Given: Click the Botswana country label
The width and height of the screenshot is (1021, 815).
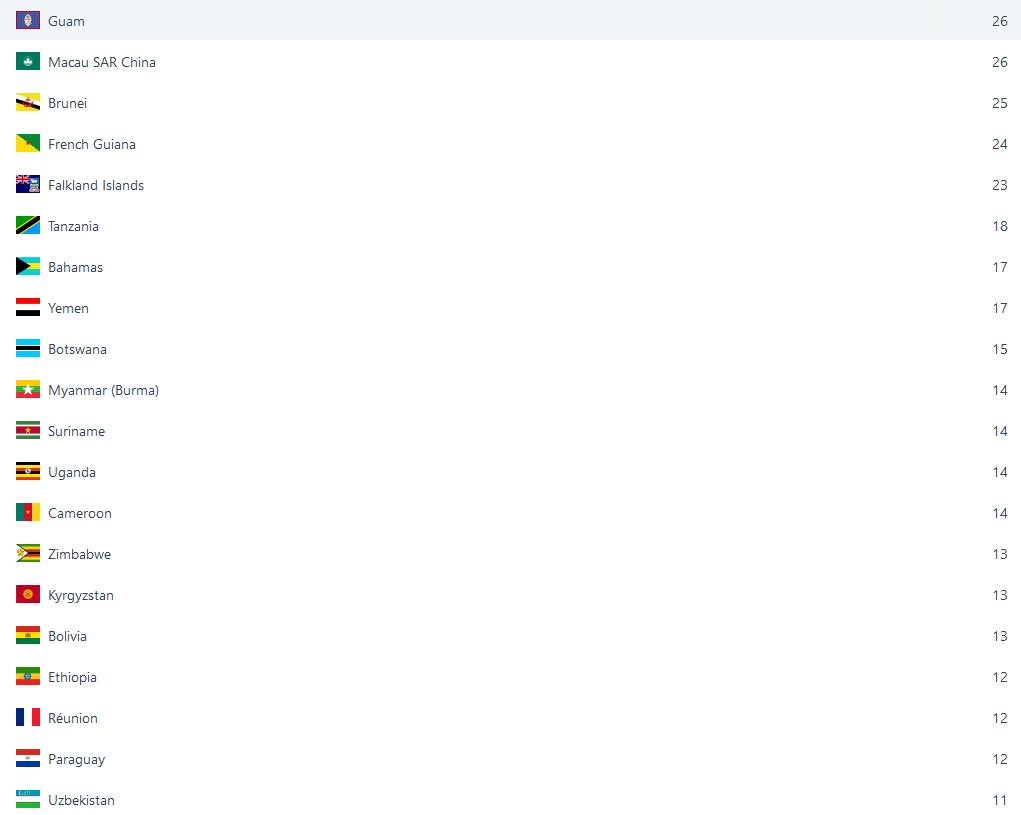Looking at the screenshot, I should tap(77, 349).
